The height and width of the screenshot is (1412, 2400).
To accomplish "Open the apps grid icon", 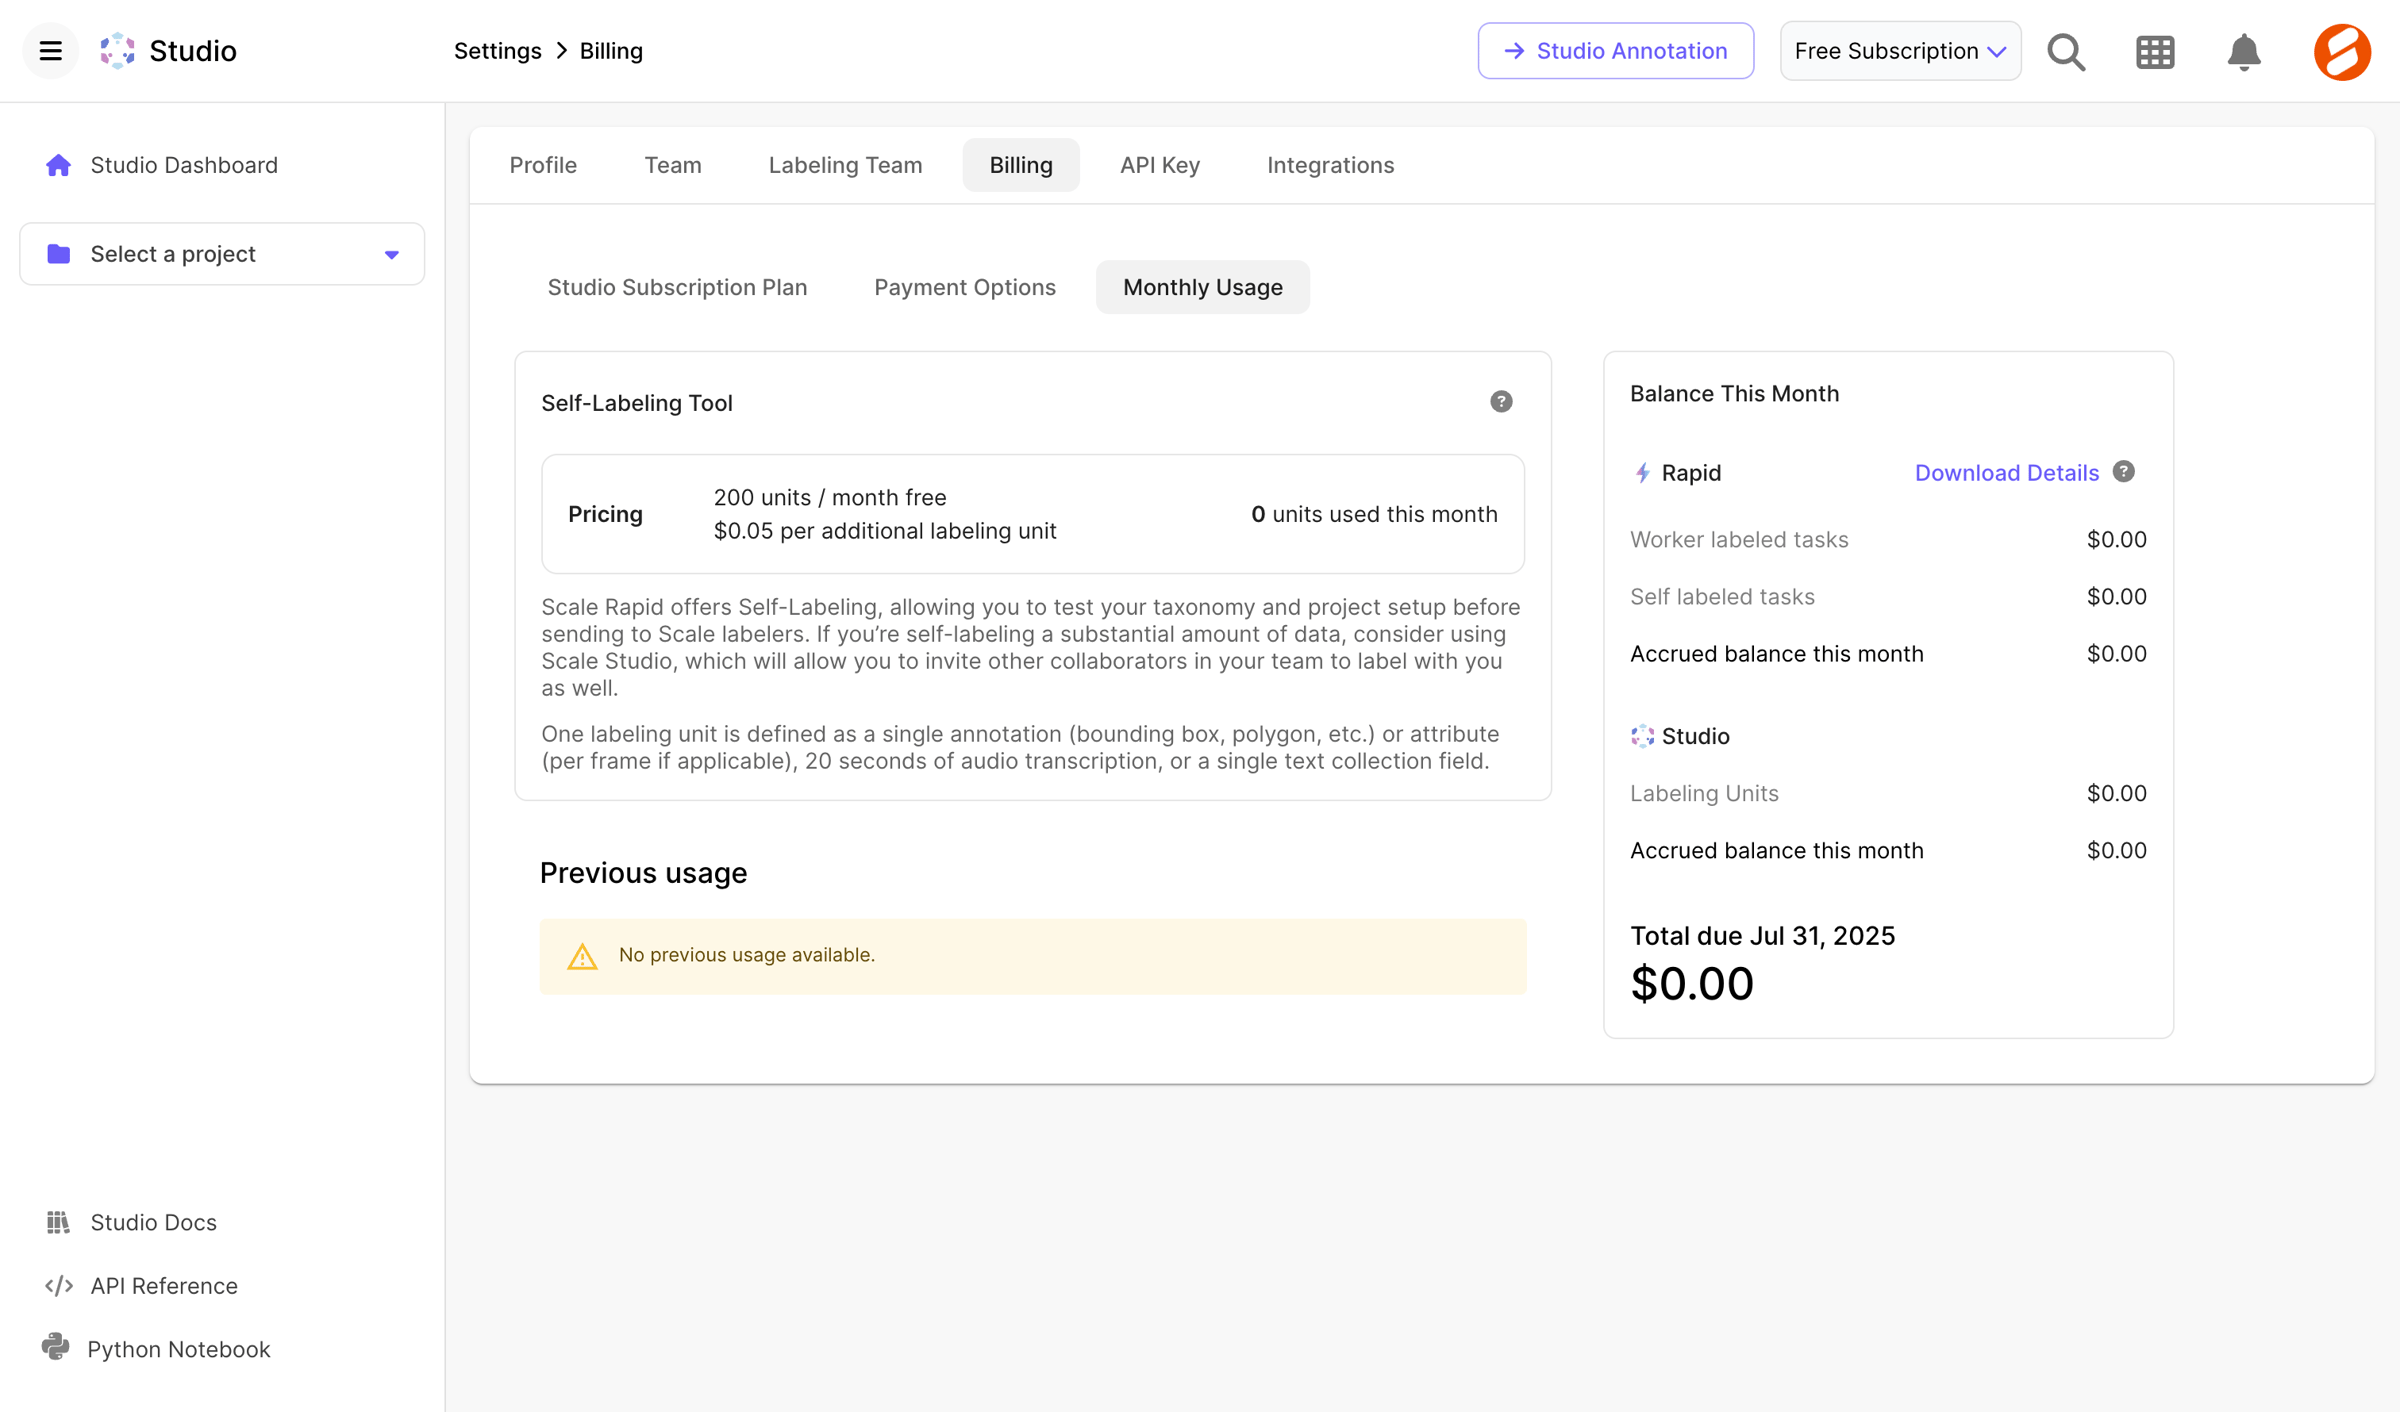I will point(2155,52).
